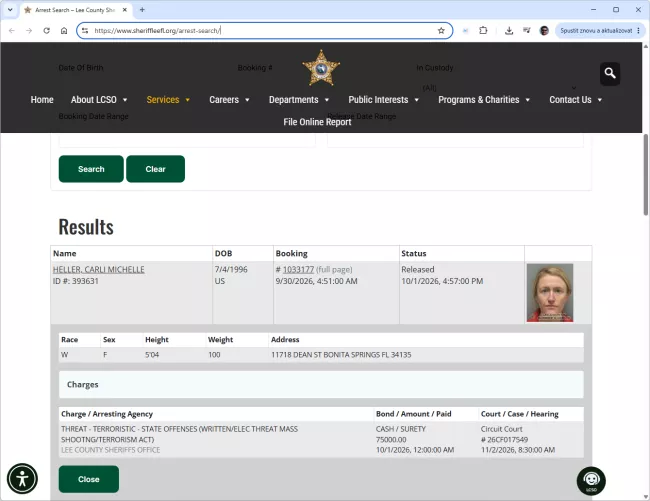Open File Online Report link
Screen dimensions: 650x501
tap(317, 122)
